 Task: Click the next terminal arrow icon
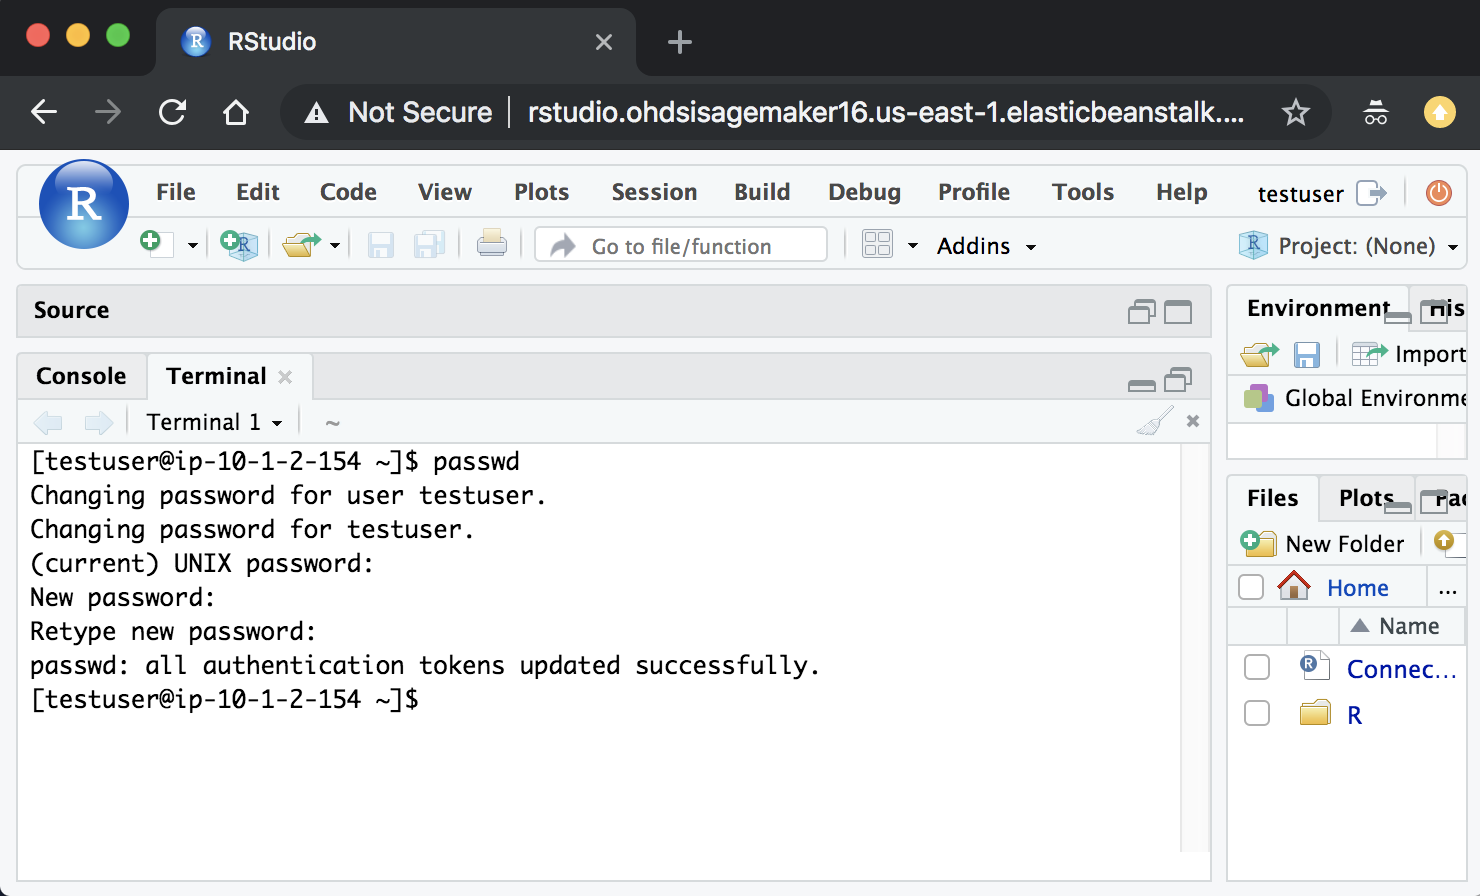98,422
